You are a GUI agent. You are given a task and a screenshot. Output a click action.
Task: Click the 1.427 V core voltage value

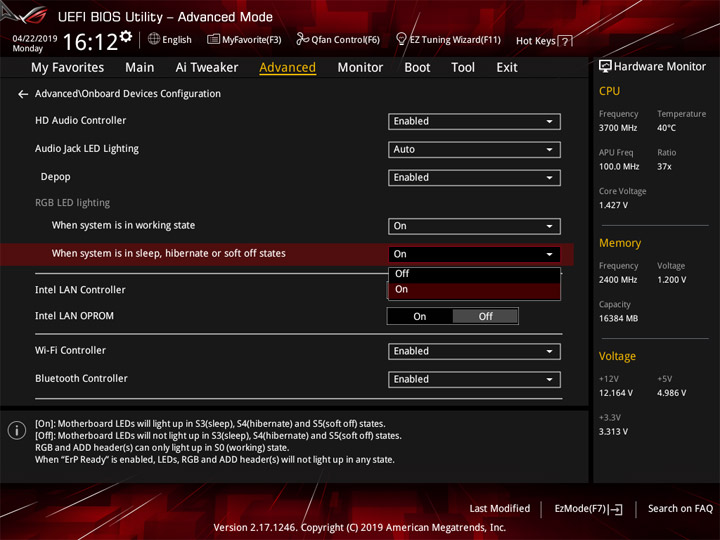[613, 205]
